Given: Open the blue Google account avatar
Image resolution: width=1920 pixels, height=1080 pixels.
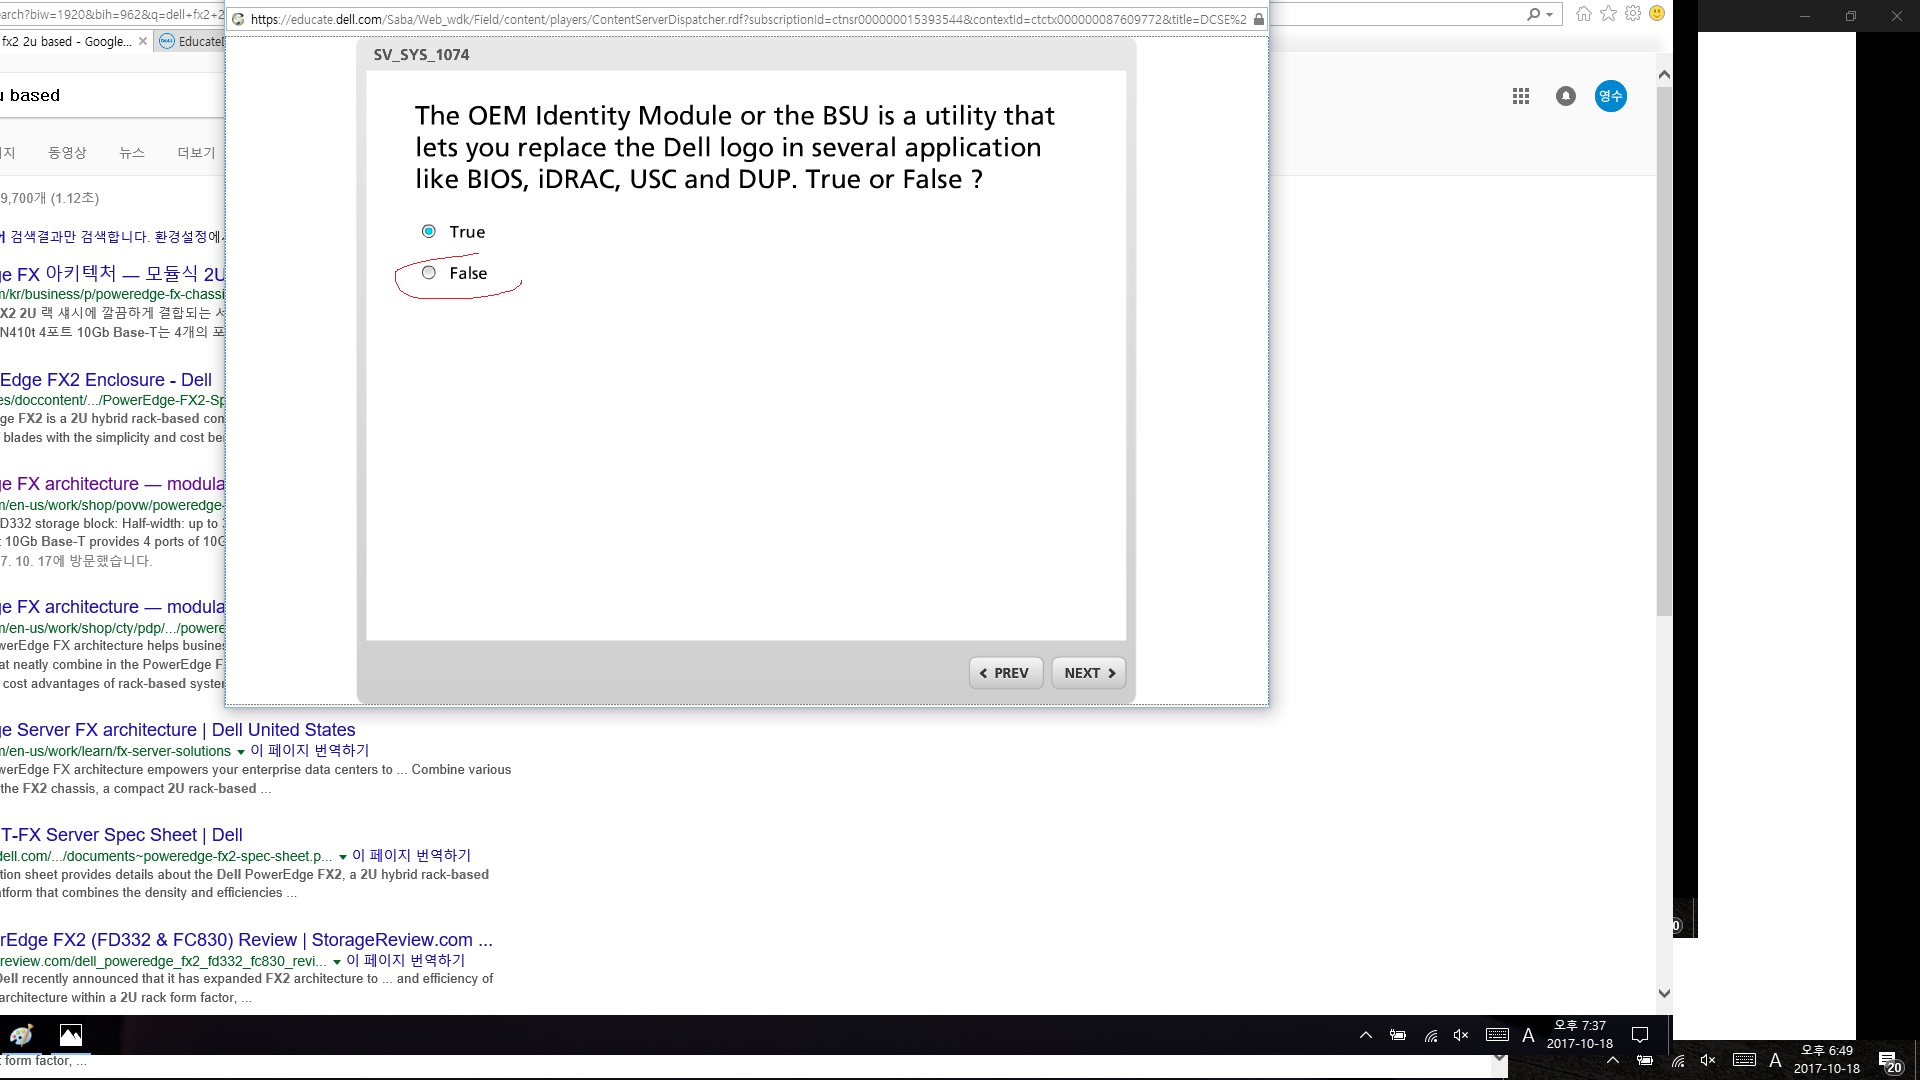Looking at the screenshot, I should click(x=1610, y=96).
